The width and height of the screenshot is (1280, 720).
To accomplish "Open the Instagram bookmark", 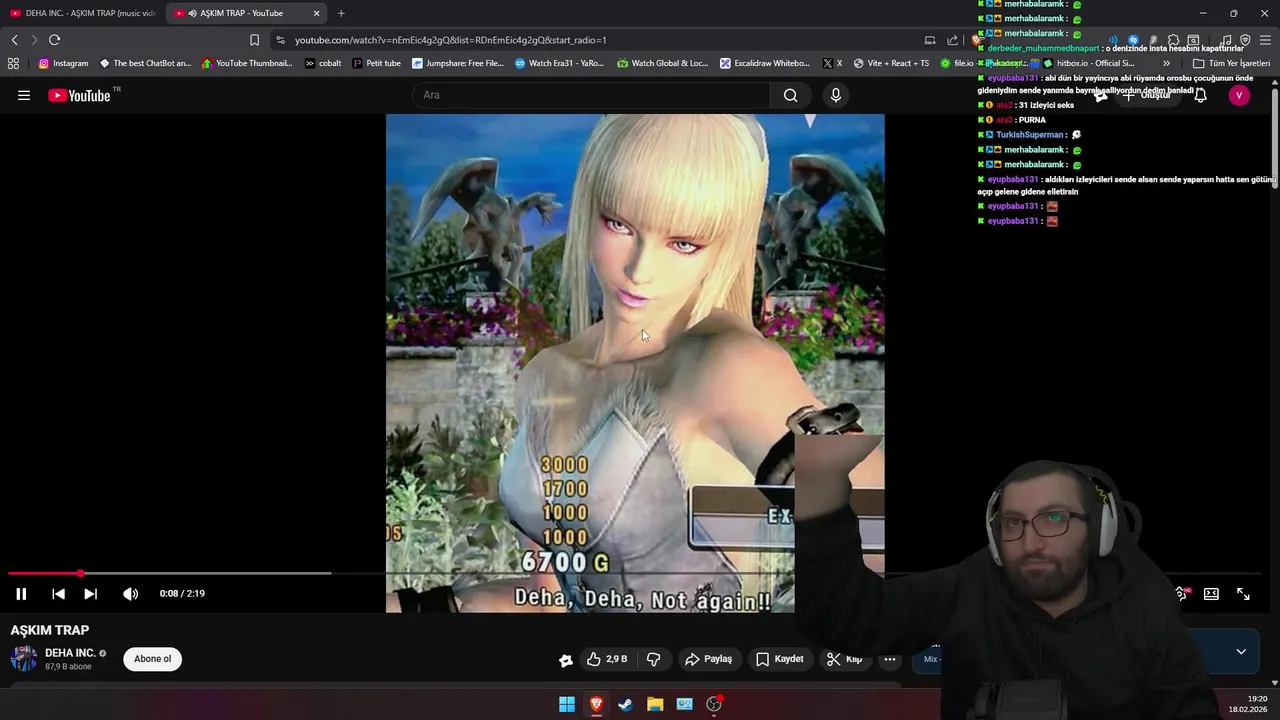I will (63, 63).
